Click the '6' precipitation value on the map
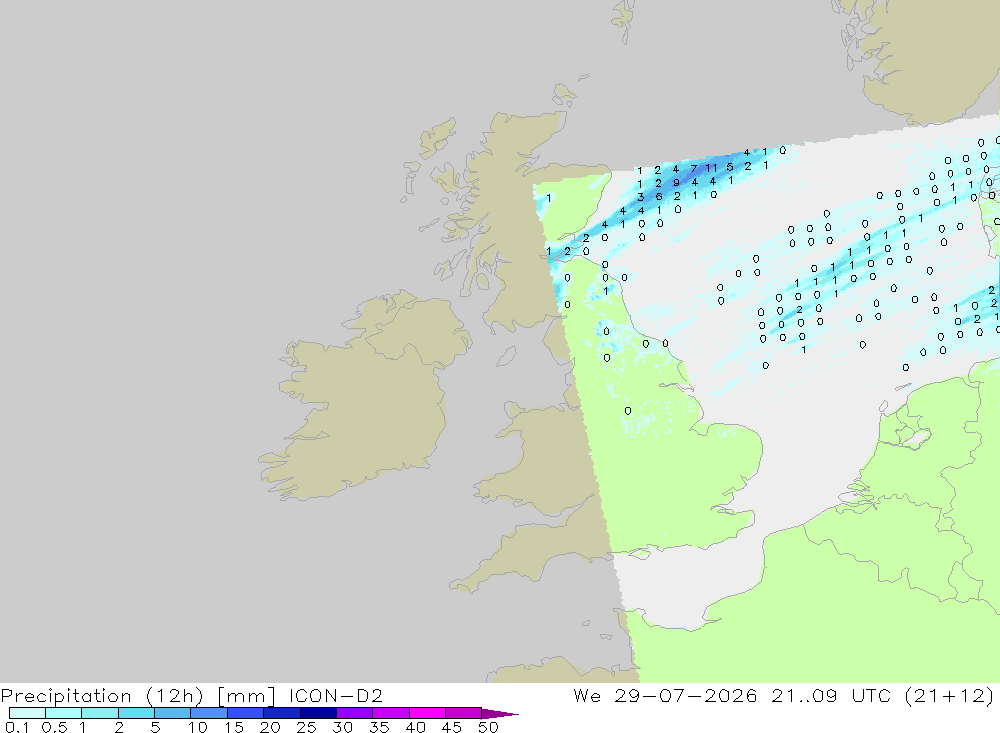The width and height of the screenshot is (1000, 733). pos(659,197)
